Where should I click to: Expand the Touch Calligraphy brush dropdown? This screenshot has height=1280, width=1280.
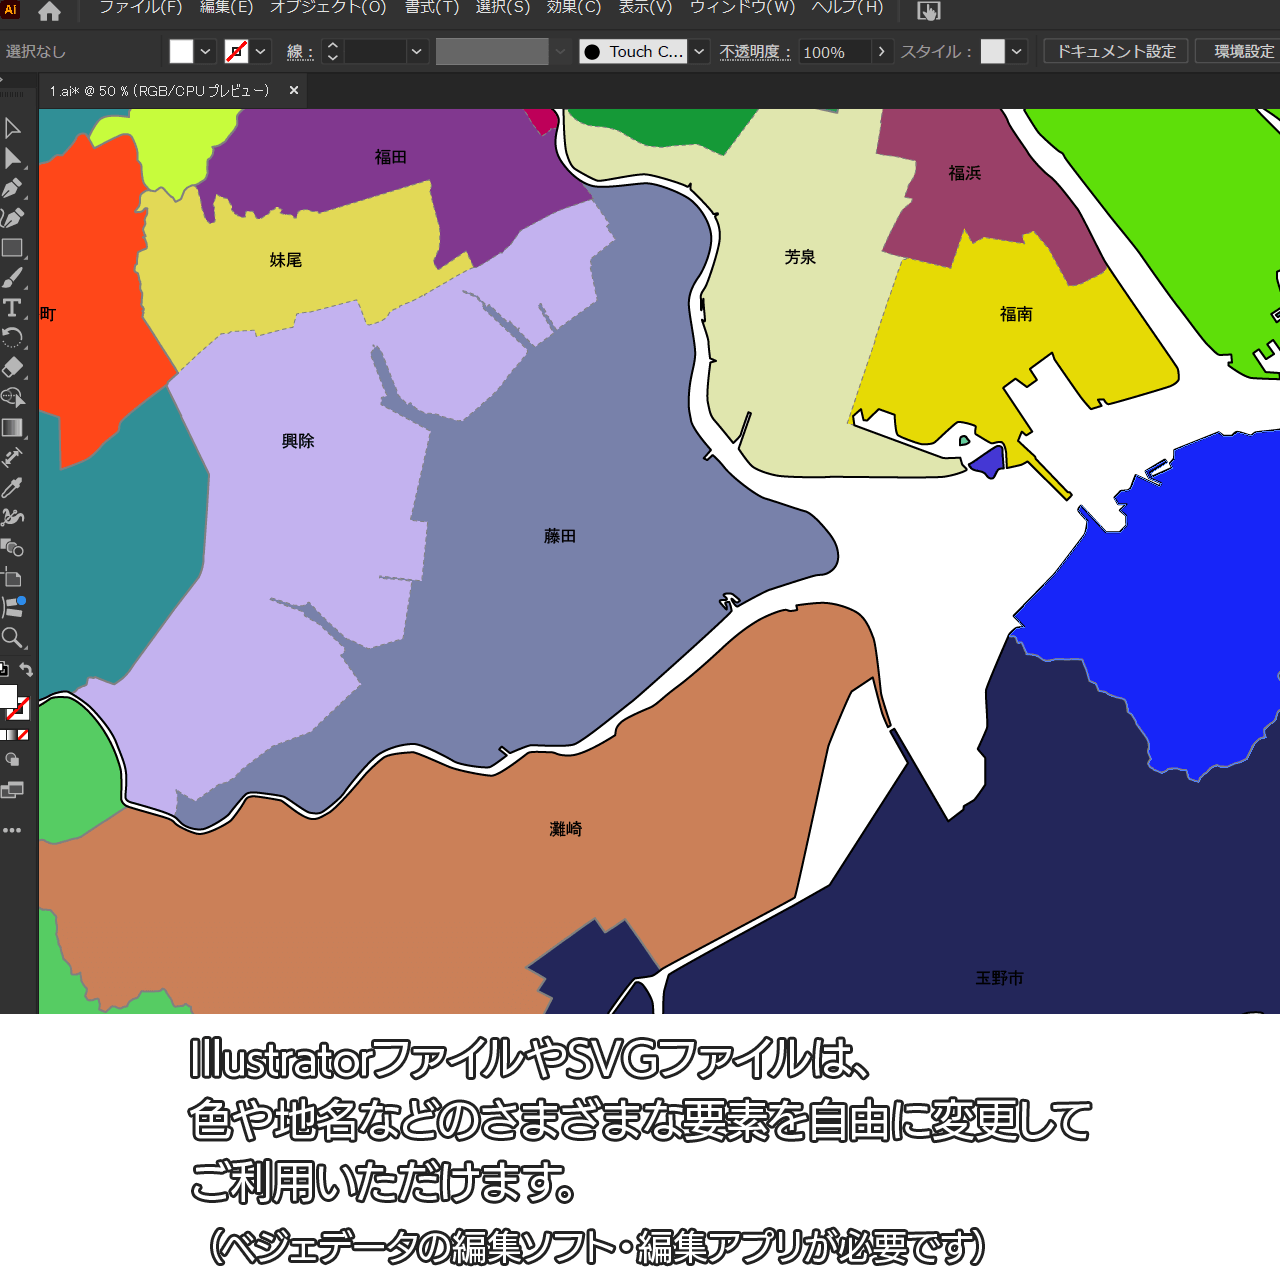[700, 52]
